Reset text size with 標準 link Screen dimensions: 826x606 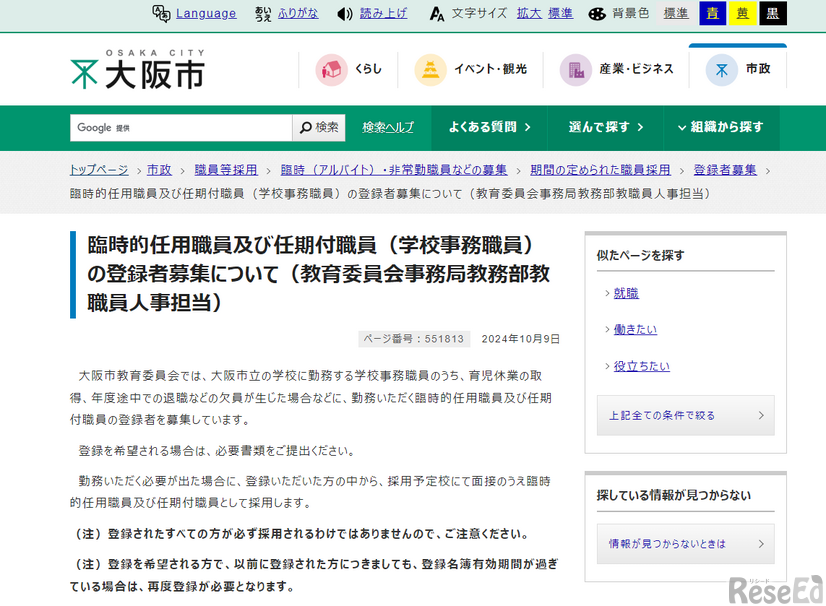(560, 13)
